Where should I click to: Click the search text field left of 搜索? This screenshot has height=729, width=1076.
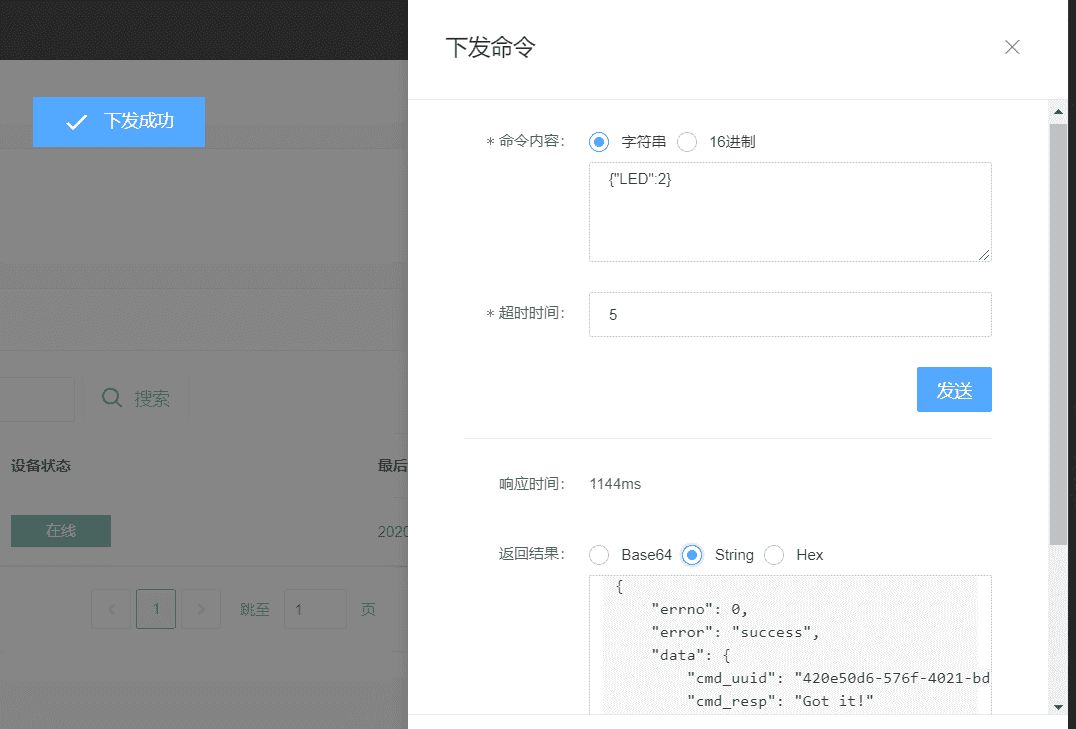pos(37,399)
